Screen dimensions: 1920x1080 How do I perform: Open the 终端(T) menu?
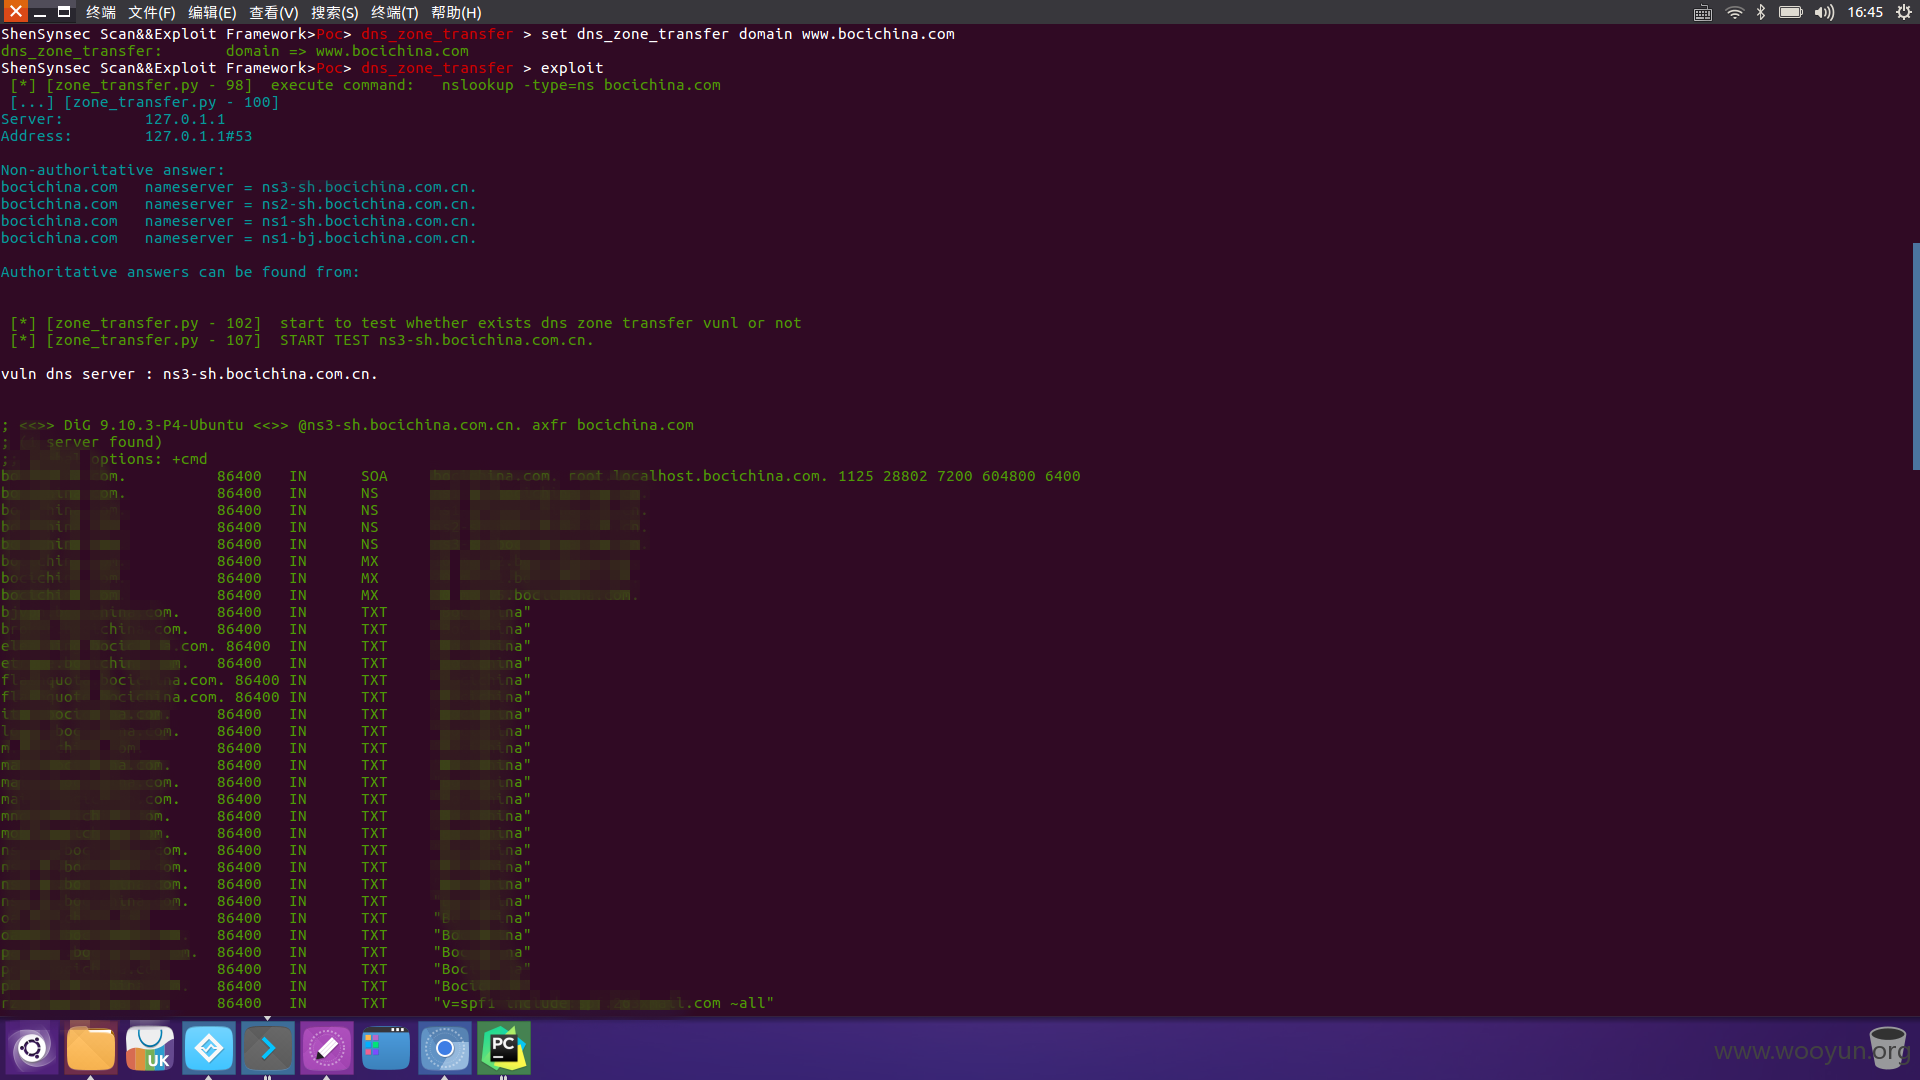(x=394, y=12)
